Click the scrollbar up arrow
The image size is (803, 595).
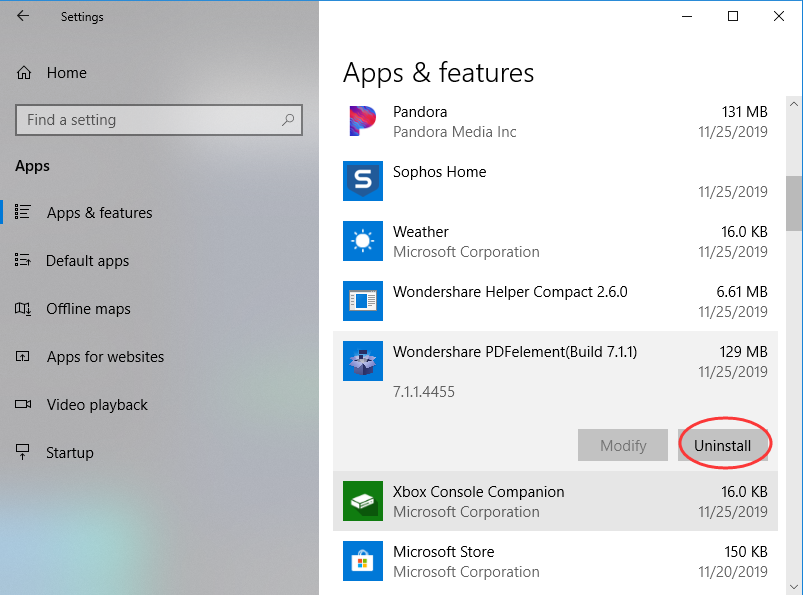point(794,104)
